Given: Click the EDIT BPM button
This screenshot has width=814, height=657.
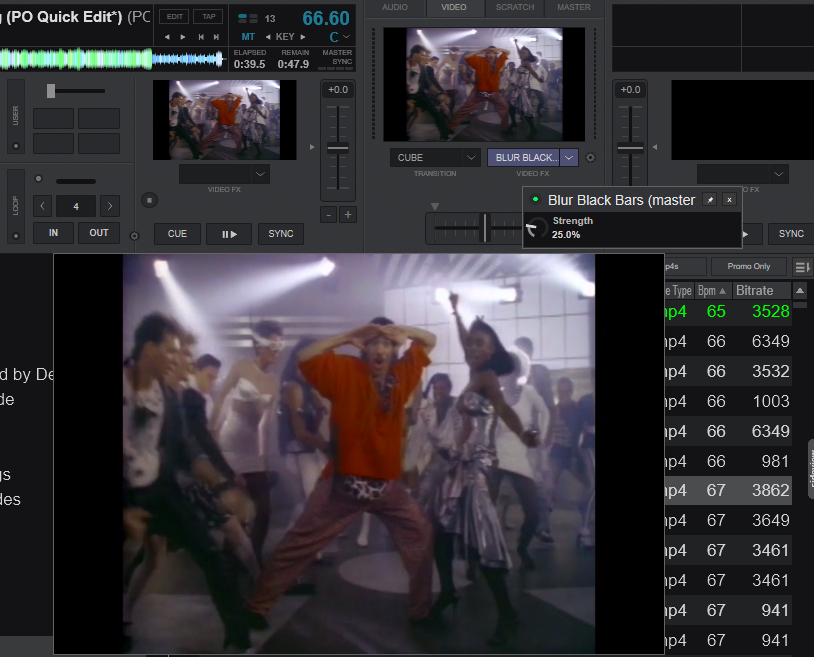Looking at the screenshot, I should 174,17.
